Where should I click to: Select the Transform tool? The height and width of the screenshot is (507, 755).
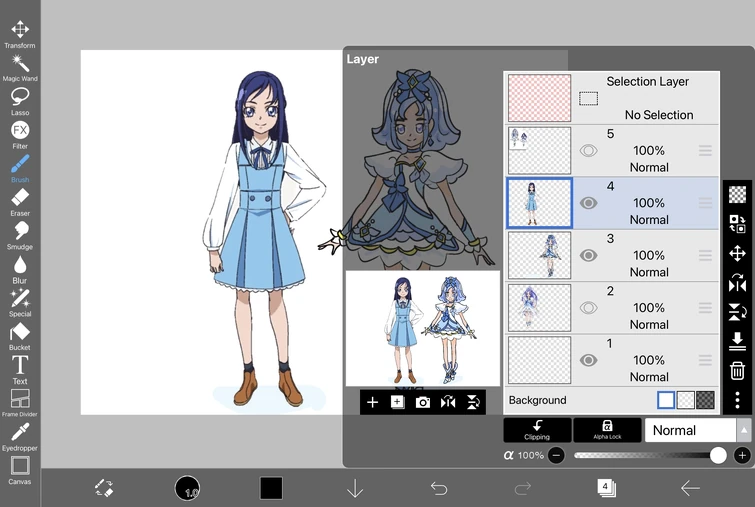pyautogui.click(x=20, y=35)
